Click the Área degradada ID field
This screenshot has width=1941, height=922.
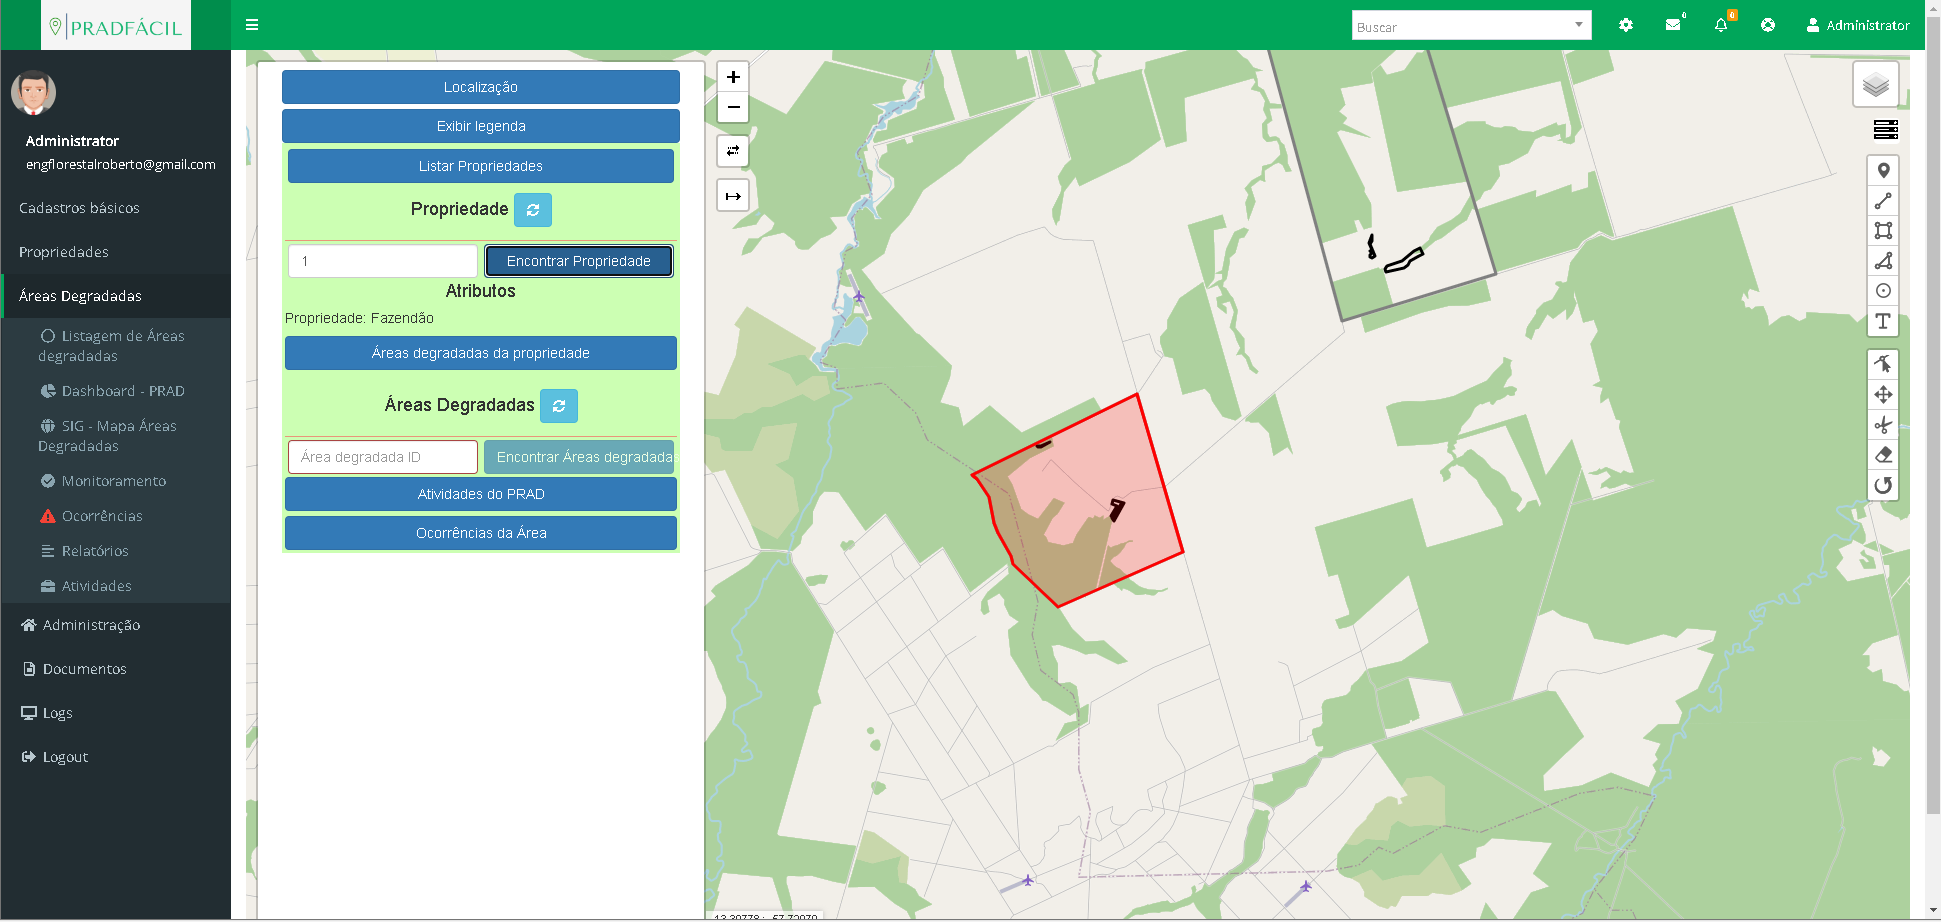point(382,457)
